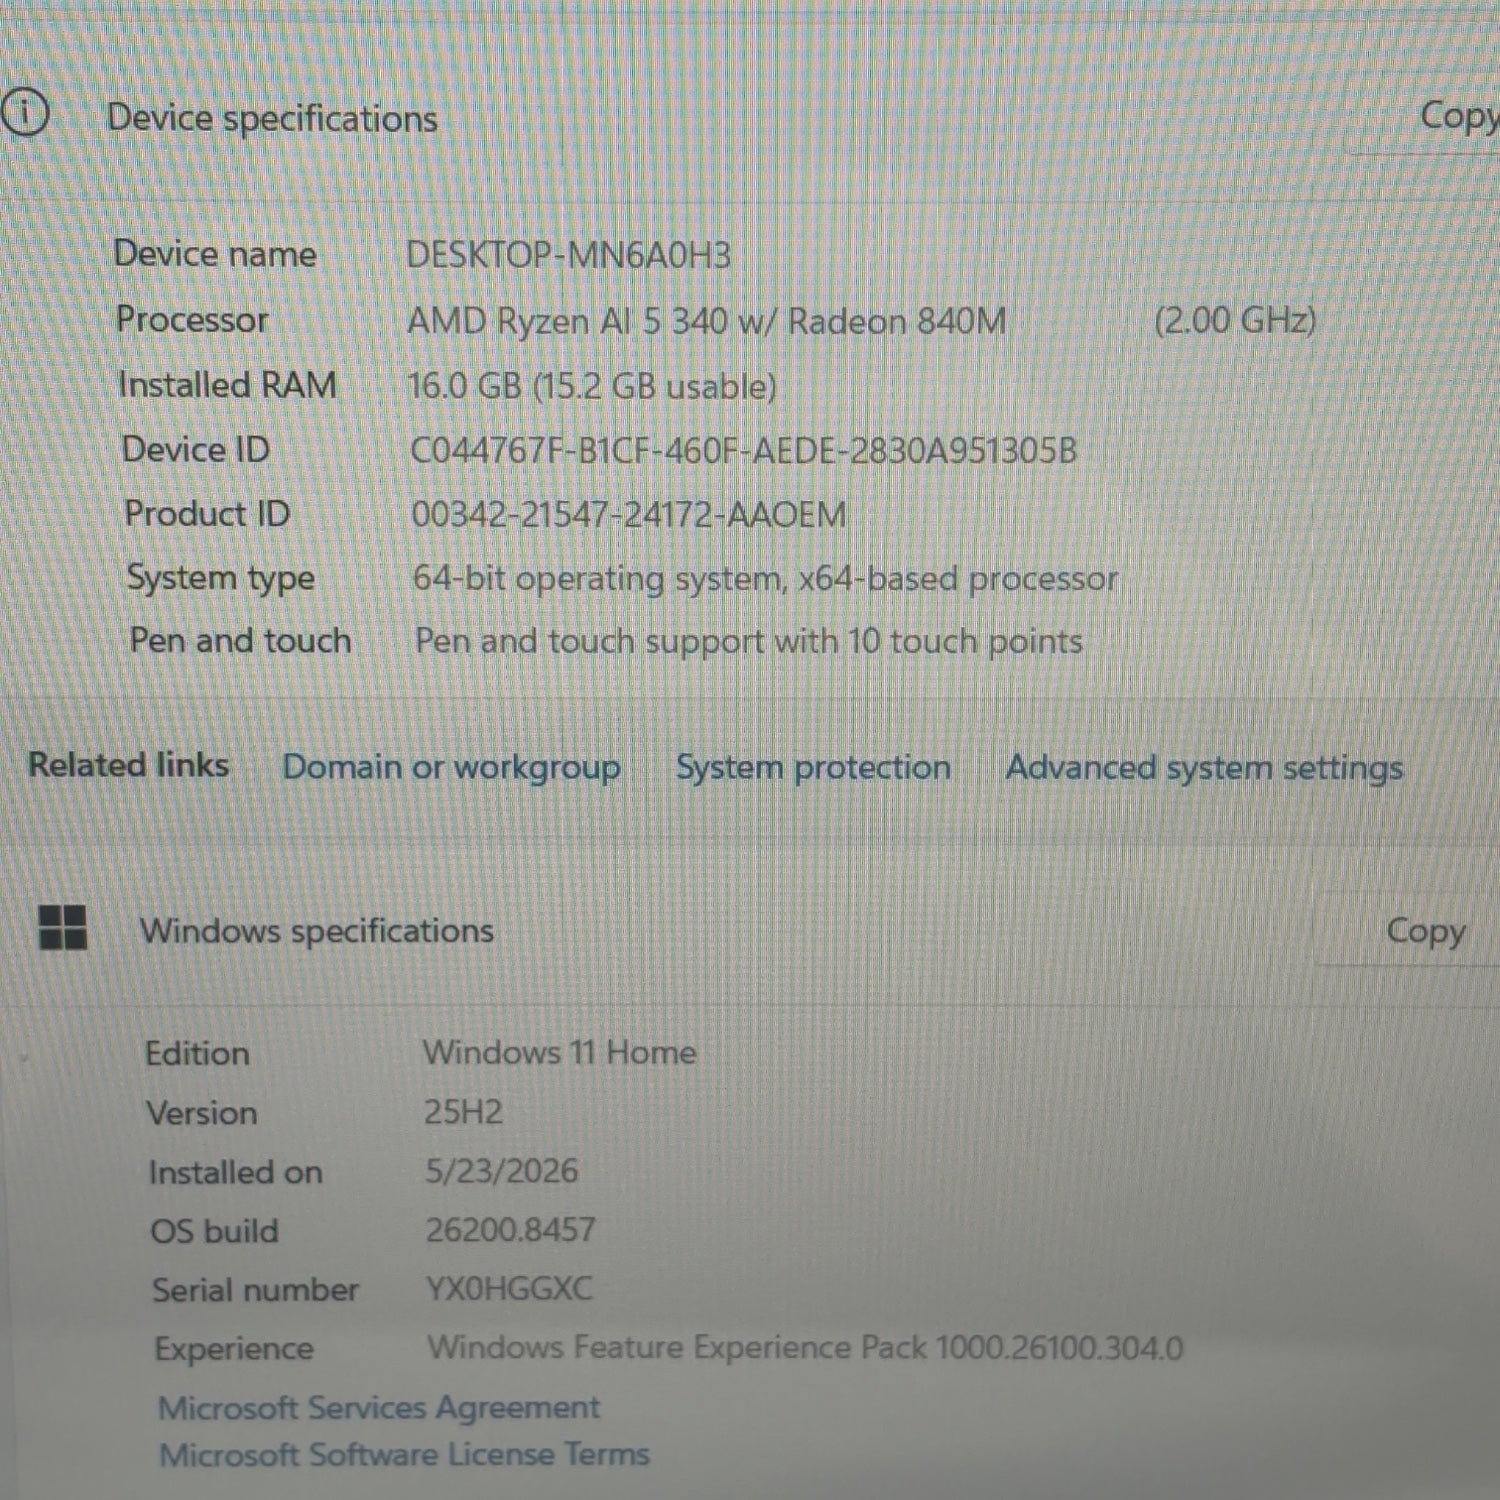This screenshot has height=1500, width=1500.
Task: Click the OS build label
Action: click(x=214, y=1231)
